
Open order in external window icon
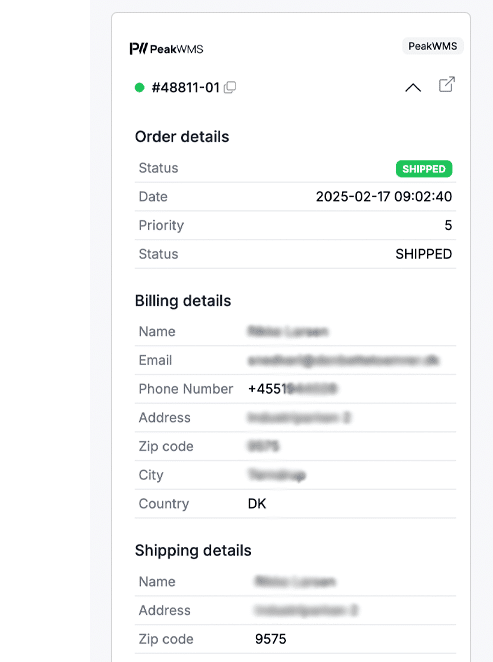447,84
